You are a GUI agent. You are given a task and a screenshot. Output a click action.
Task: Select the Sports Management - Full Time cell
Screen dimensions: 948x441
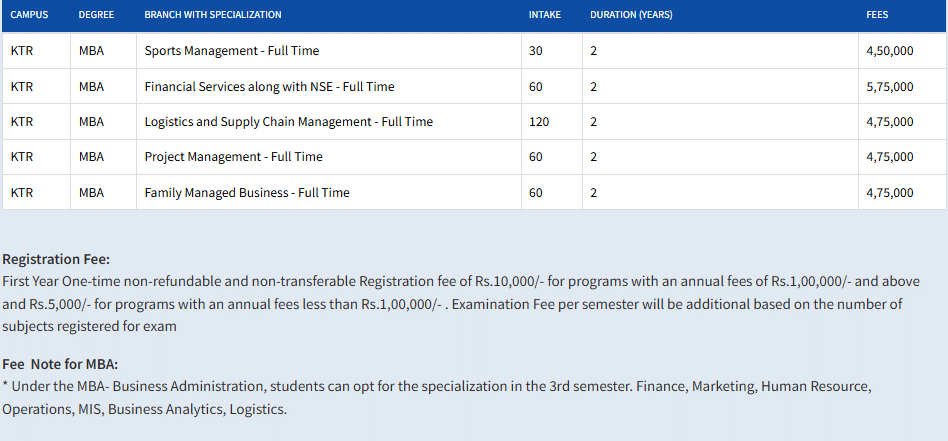click(x=232, y=51)
